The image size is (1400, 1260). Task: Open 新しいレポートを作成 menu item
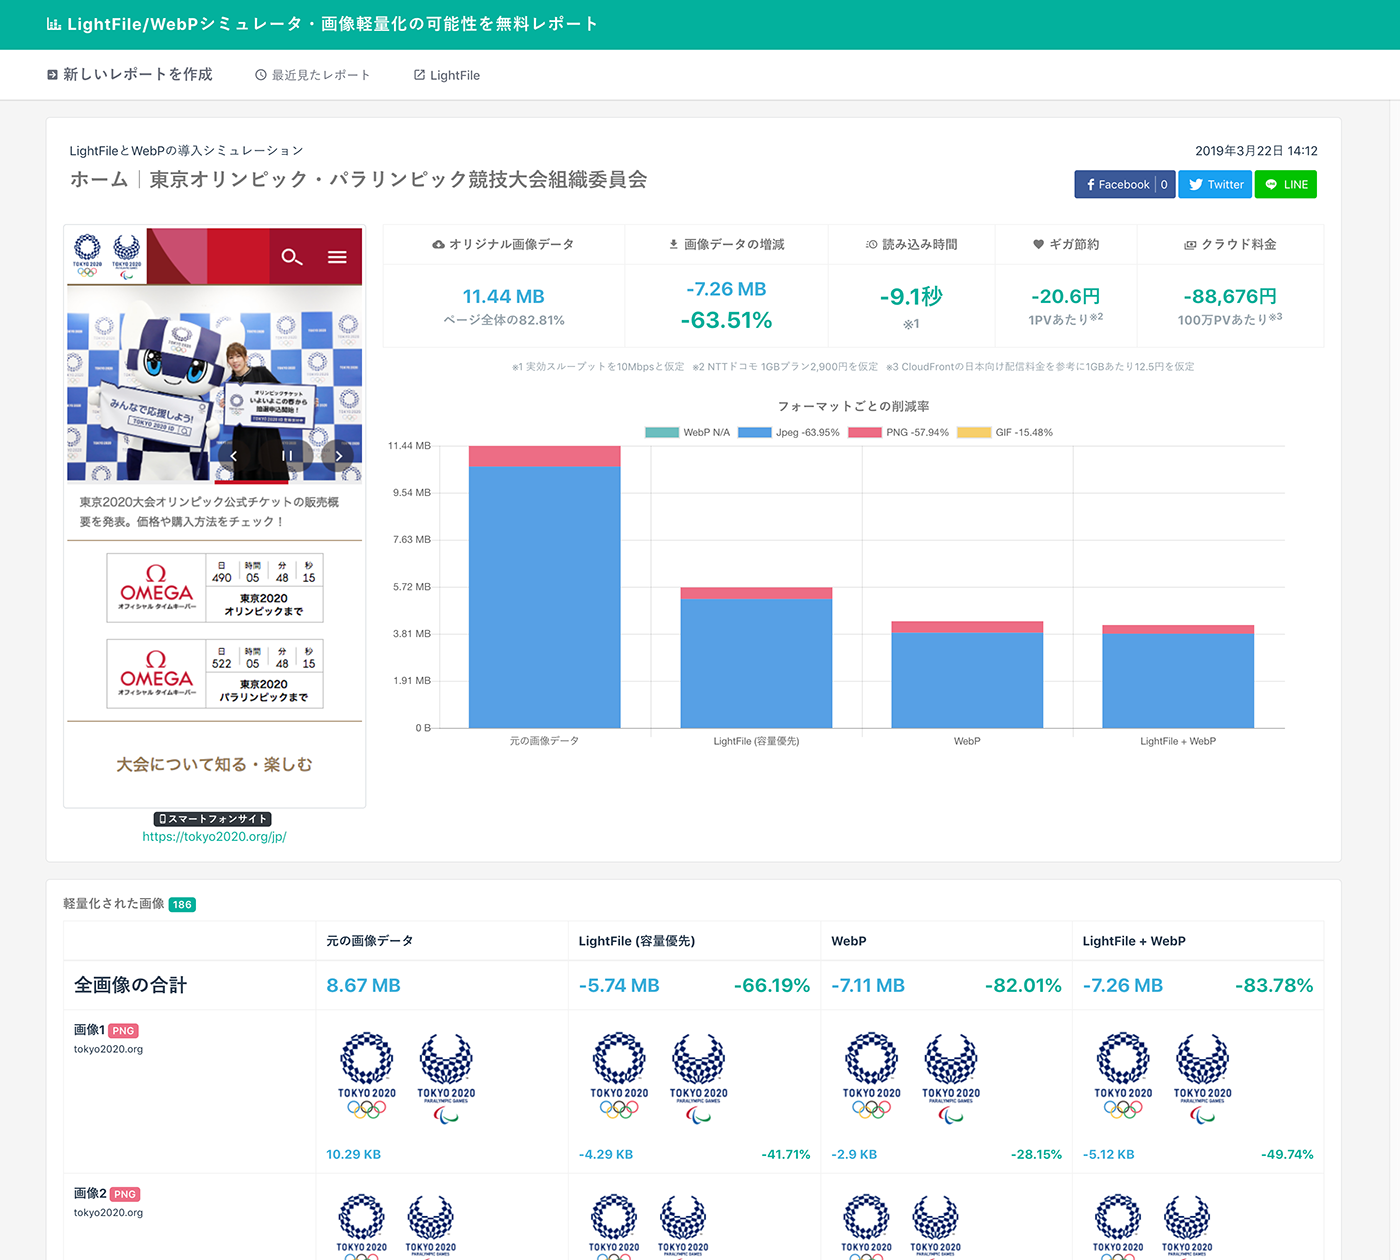(x=130, y=75)
